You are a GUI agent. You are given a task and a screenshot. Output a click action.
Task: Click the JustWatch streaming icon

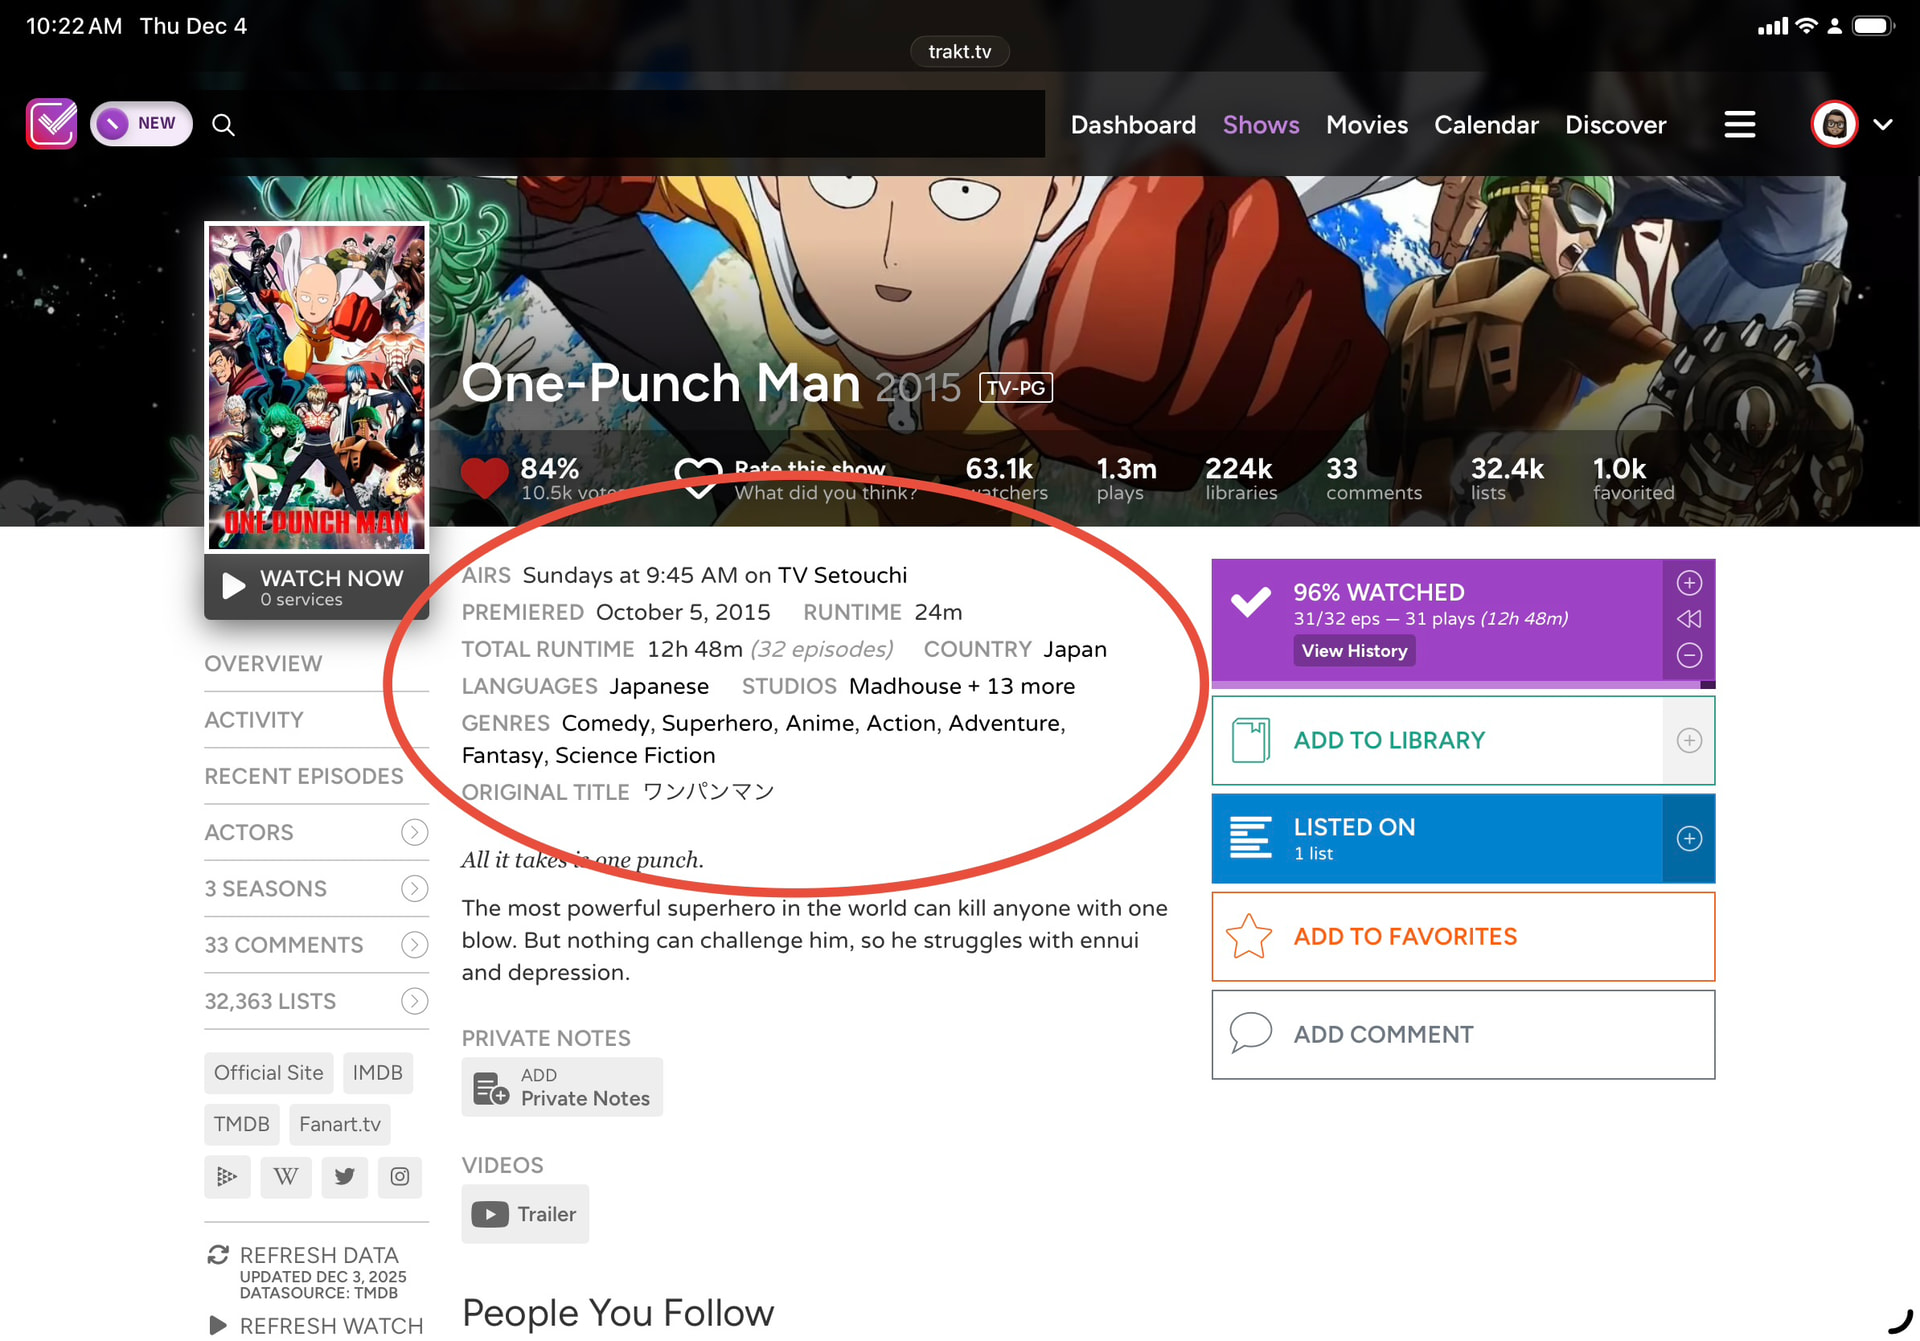click(x=227, y=1177)
